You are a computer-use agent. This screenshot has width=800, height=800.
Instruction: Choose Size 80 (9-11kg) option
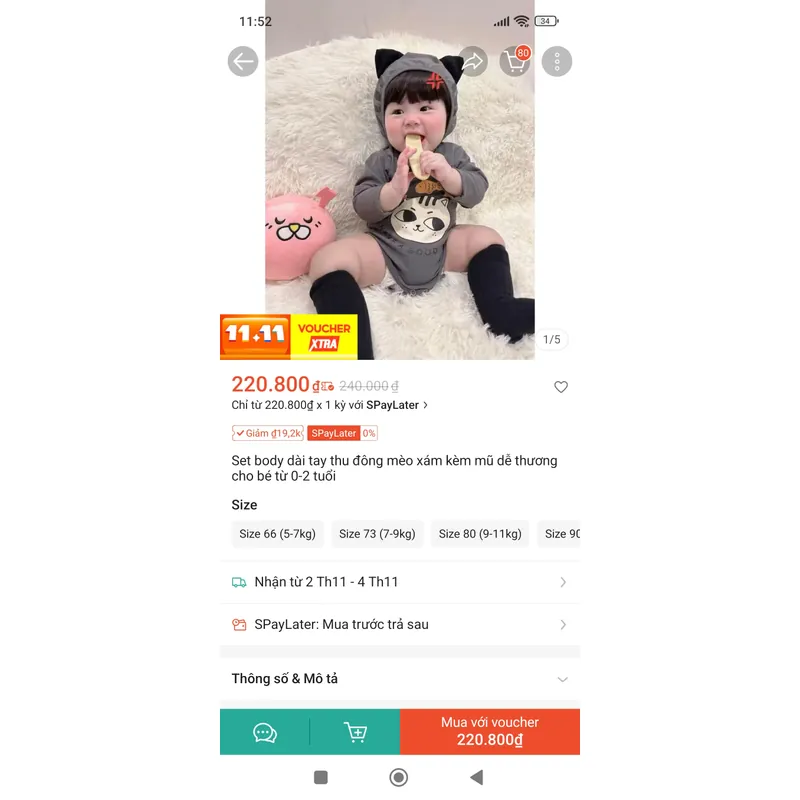[480, 534]
